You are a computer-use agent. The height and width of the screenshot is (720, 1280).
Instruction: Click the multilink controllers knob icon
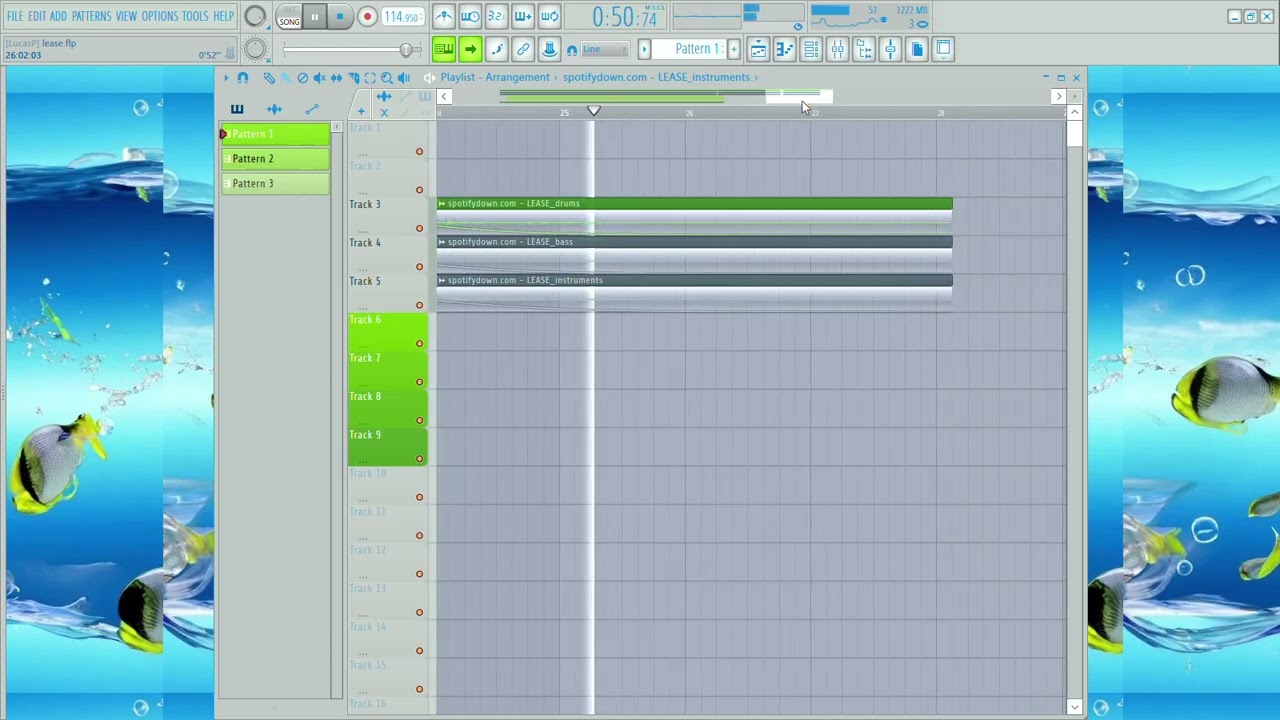click(549, 49)
